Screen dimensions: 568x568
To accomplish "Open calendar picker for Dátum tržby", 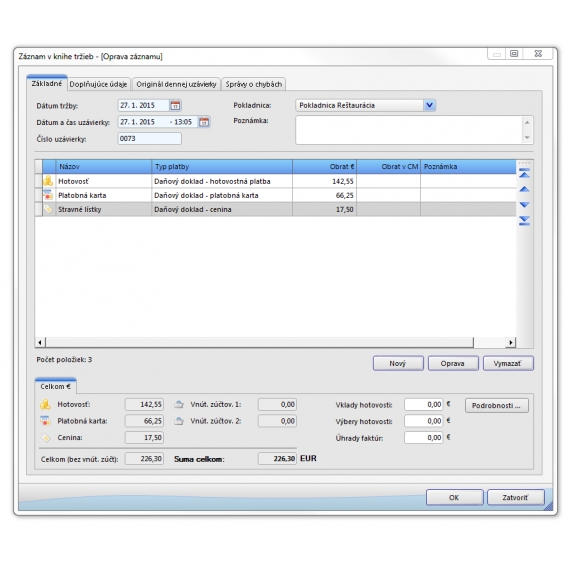I will click(x=175, y=105).
